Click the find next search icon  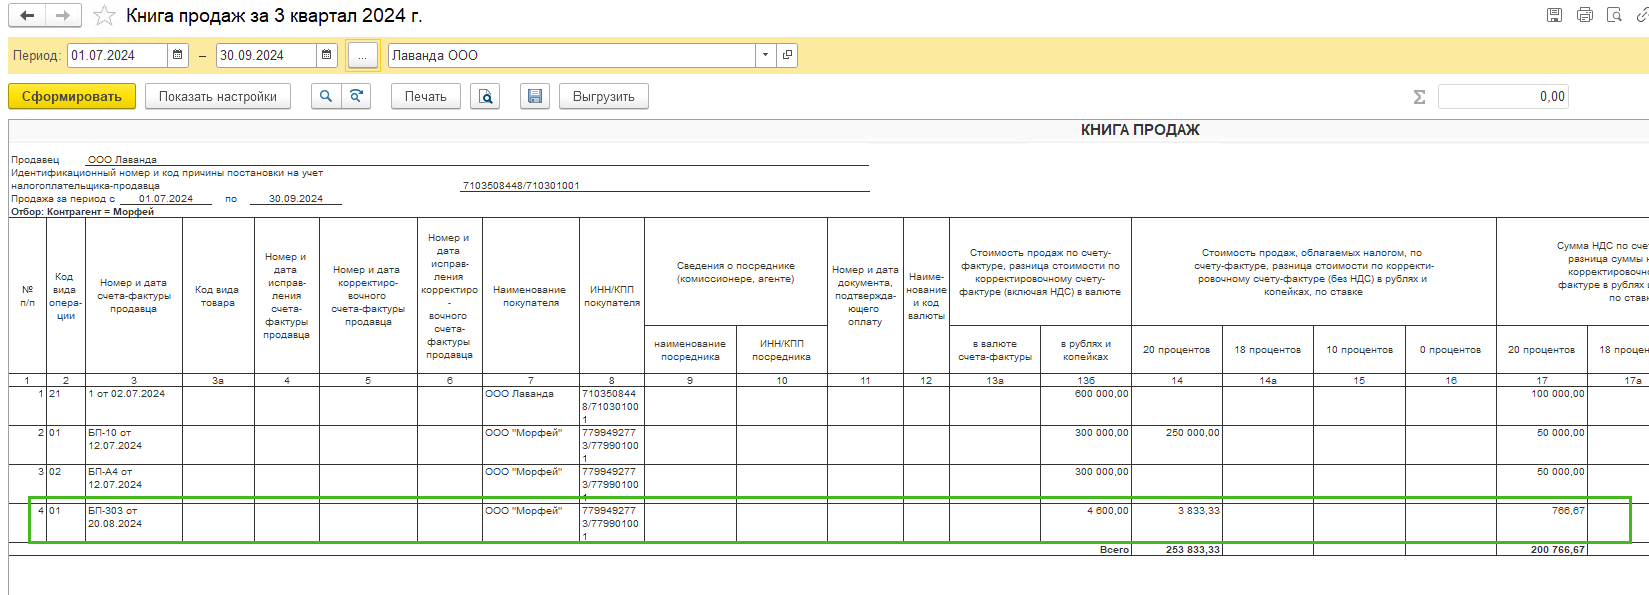[x=356, y=96]
